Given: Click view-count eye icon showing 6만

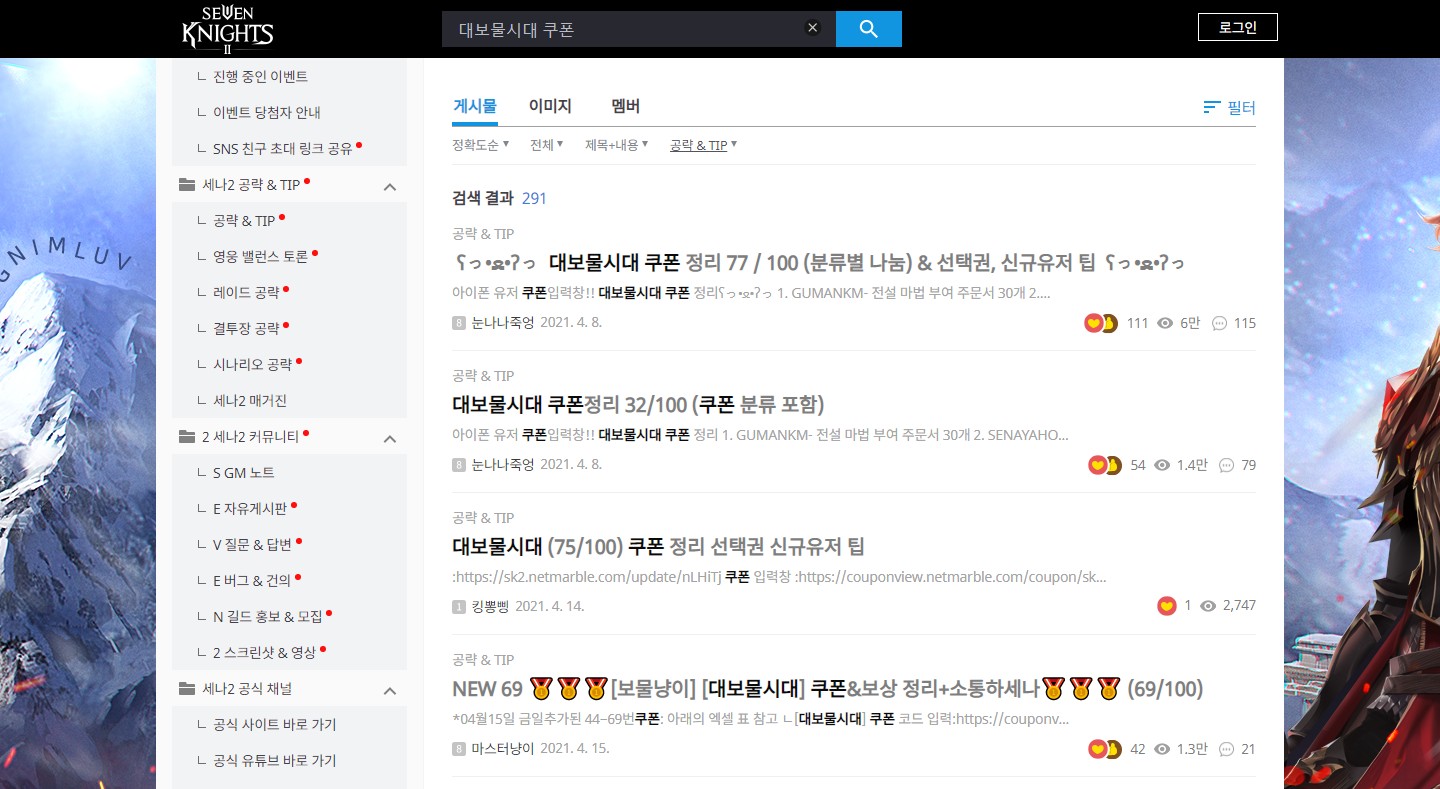Looking at the screenshot, I should pyautogui.click(x=1164, y=323).
